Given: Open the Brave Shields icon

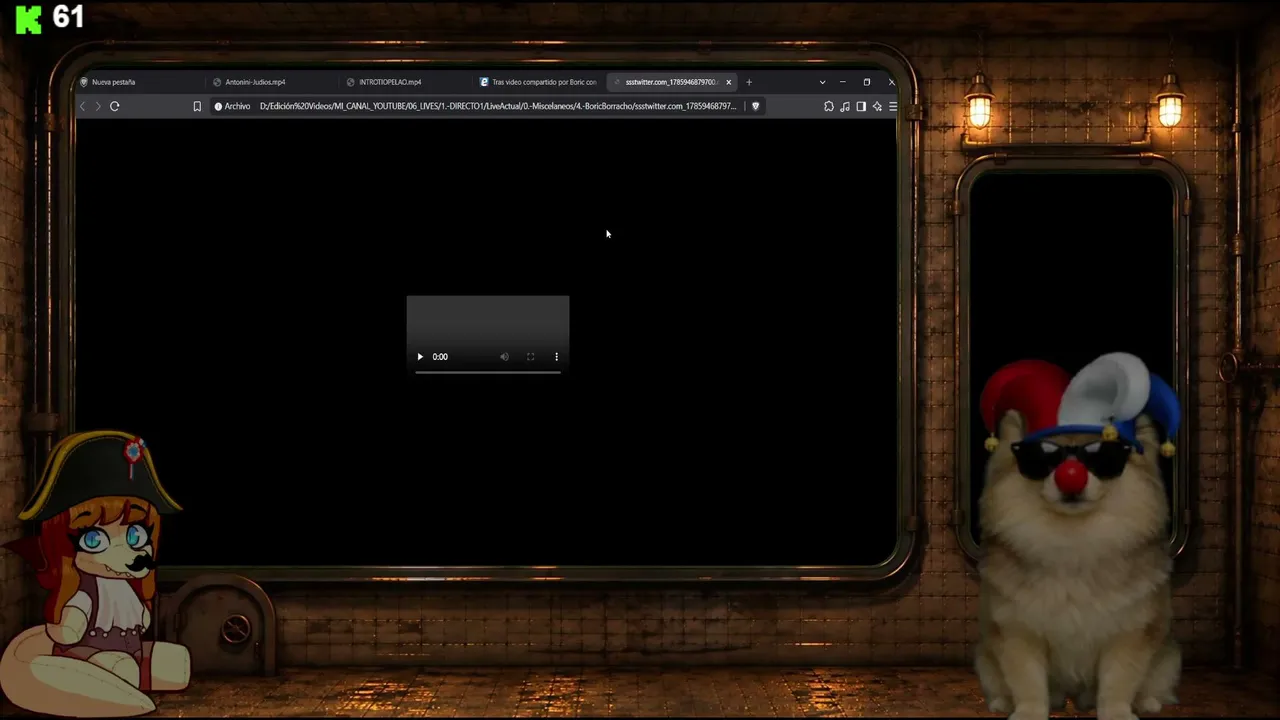Looking at the screenshot, I should pyautogui.click(x=755, y=106).
